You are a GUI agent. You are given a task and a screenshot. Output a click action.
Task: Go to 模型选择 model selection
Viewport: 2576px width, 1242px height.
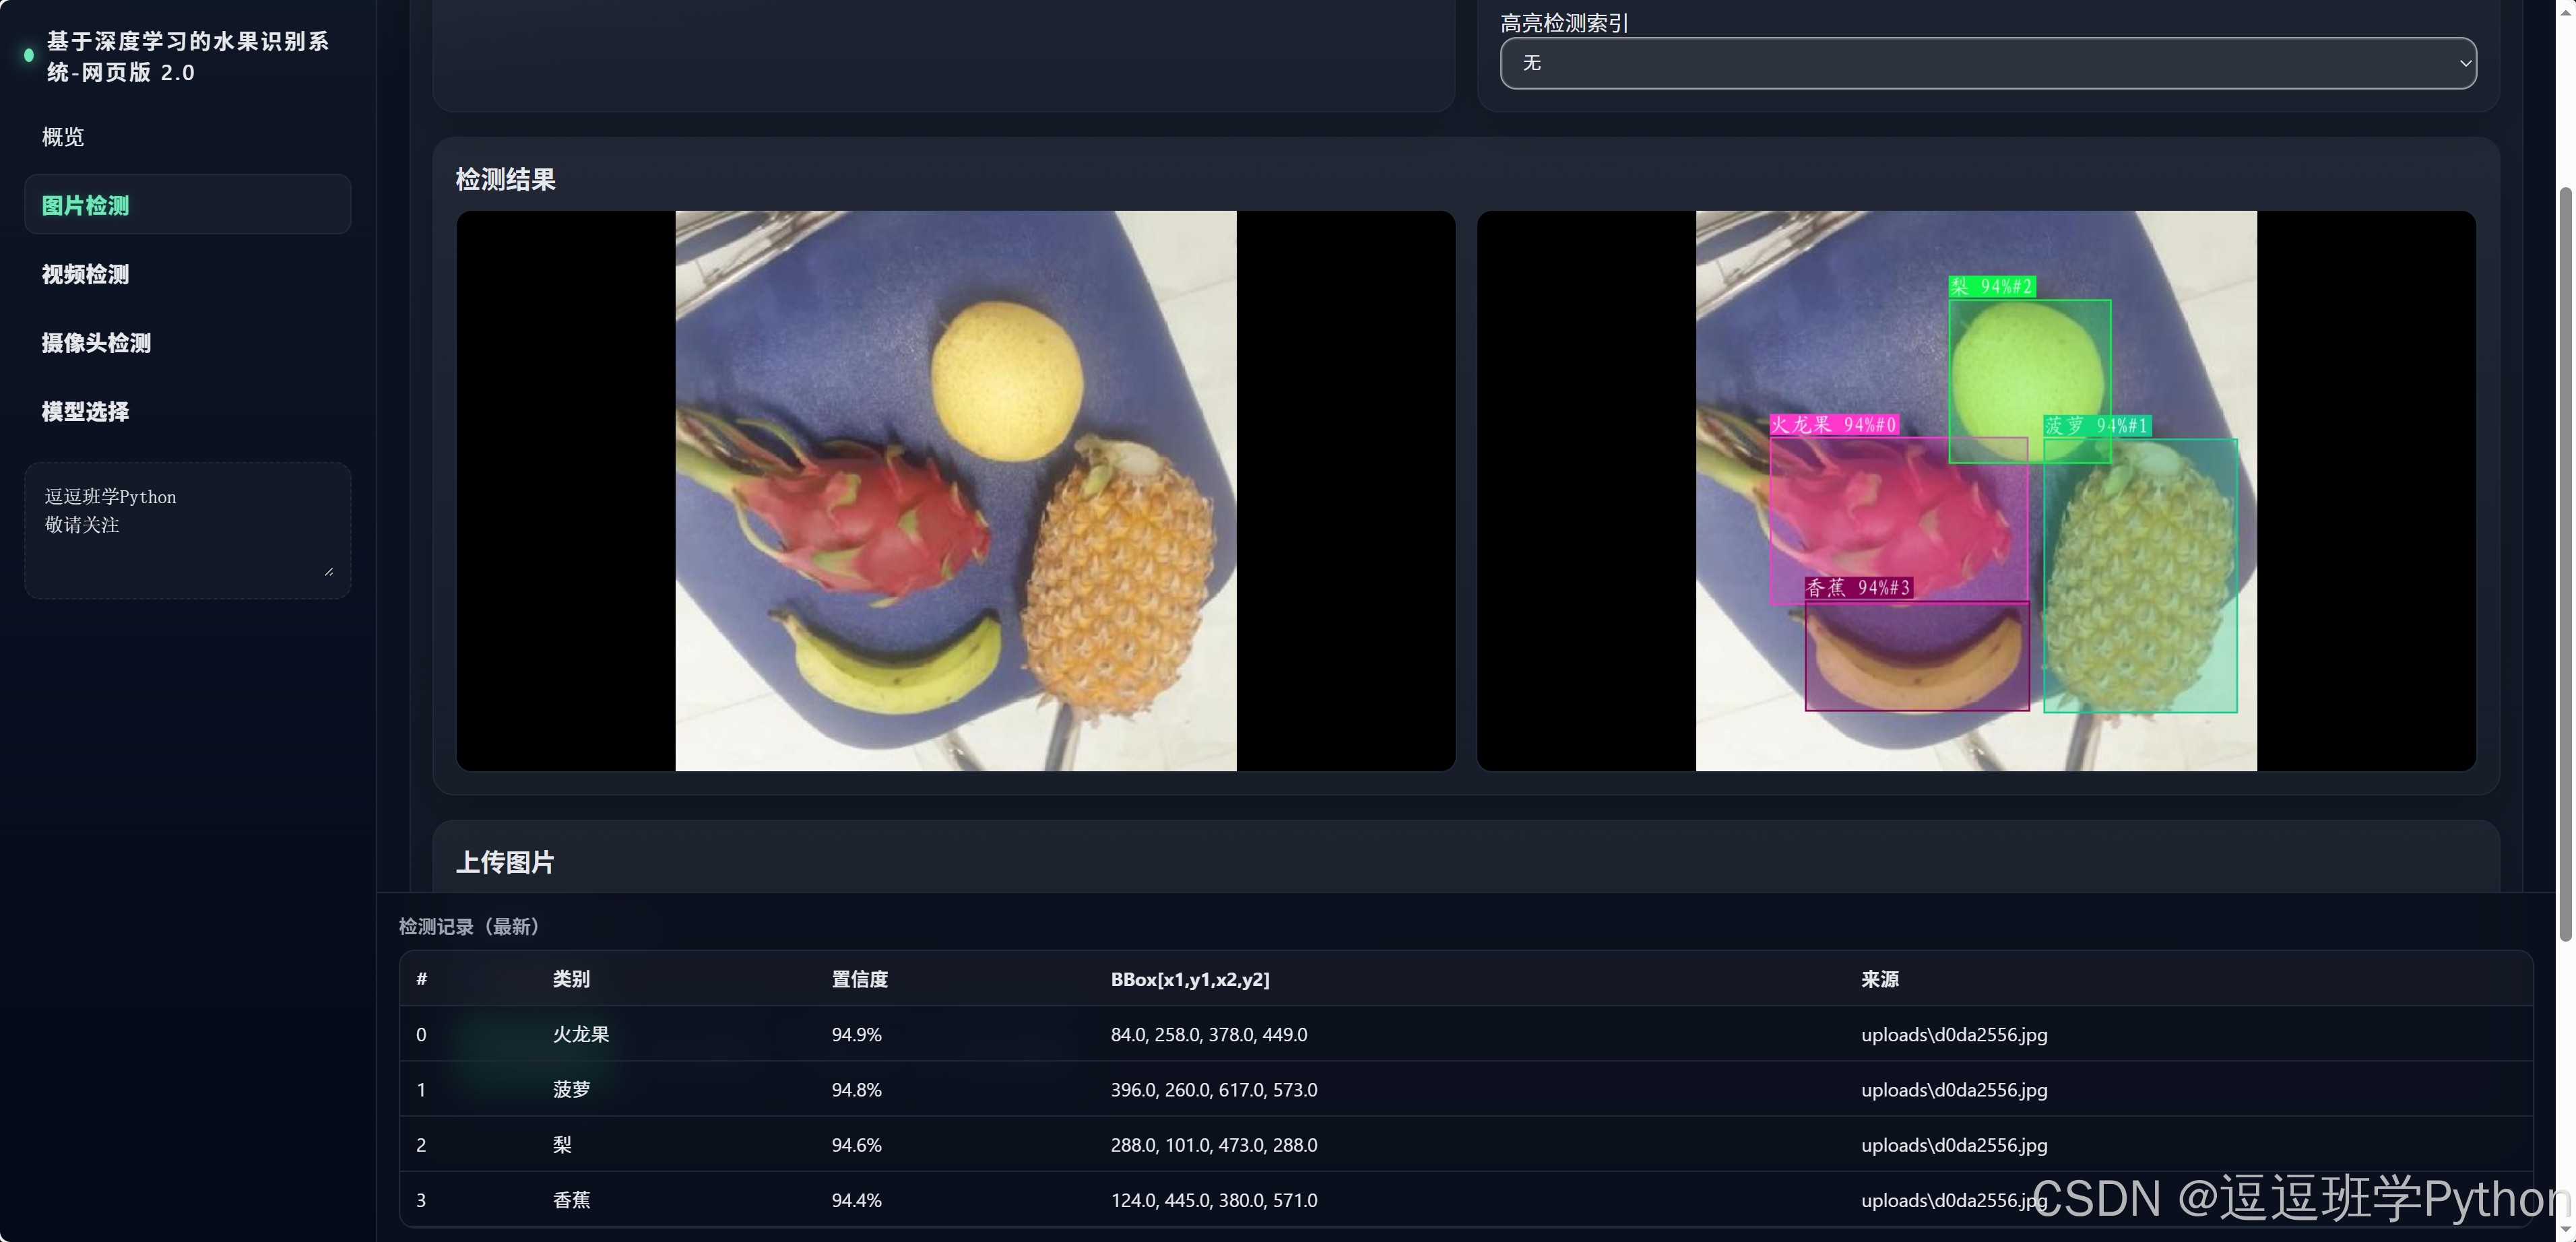pyautogui.click(x=86, y=411)
